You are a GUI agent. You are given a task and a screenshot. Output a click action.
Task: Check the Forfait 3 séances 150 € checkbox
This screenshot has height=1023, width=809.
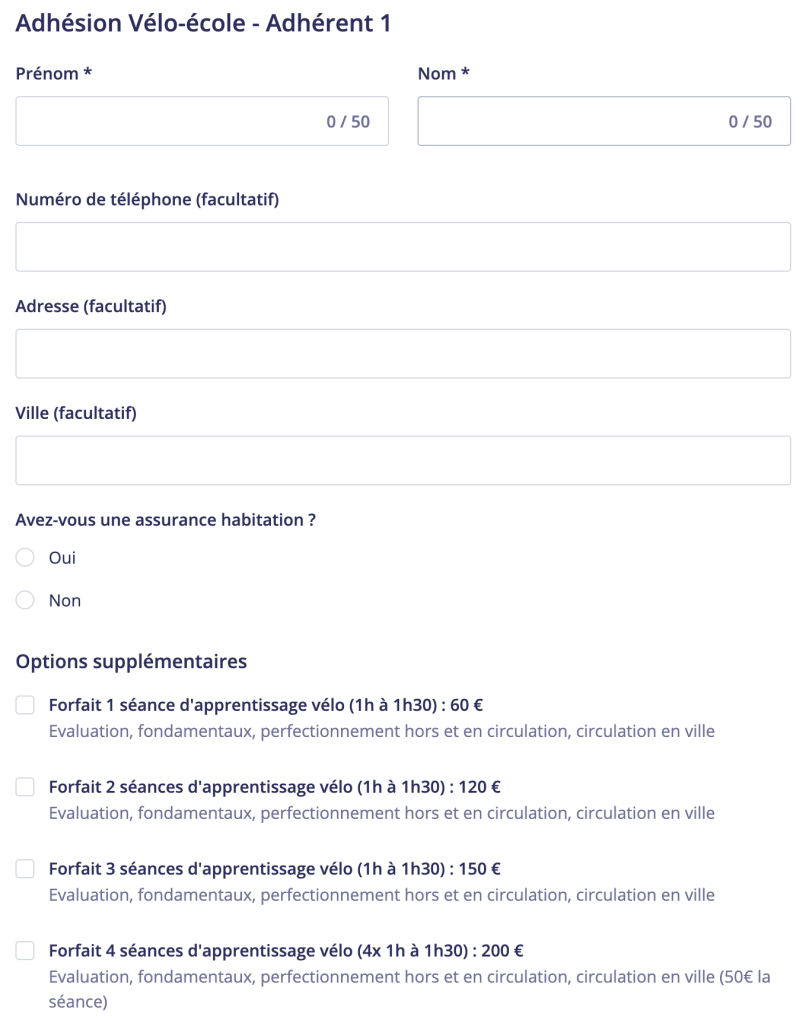25,870
